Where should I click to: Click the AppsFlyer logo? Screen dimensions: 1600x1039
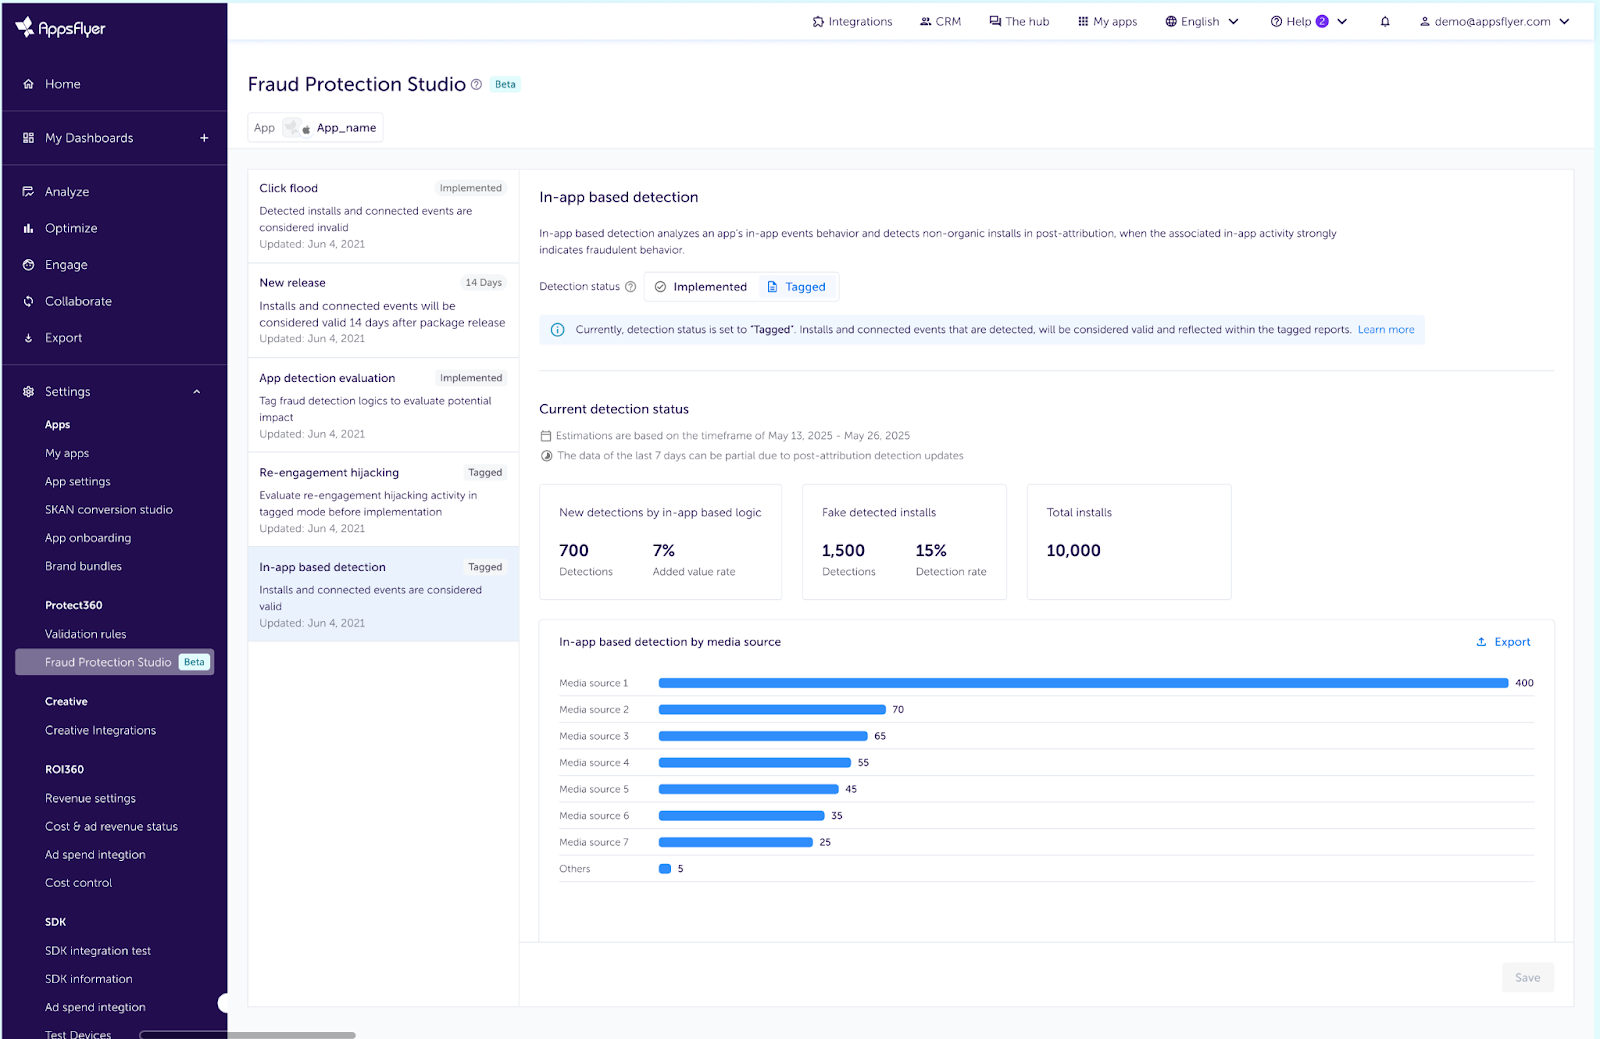click(x=60, y=28)
